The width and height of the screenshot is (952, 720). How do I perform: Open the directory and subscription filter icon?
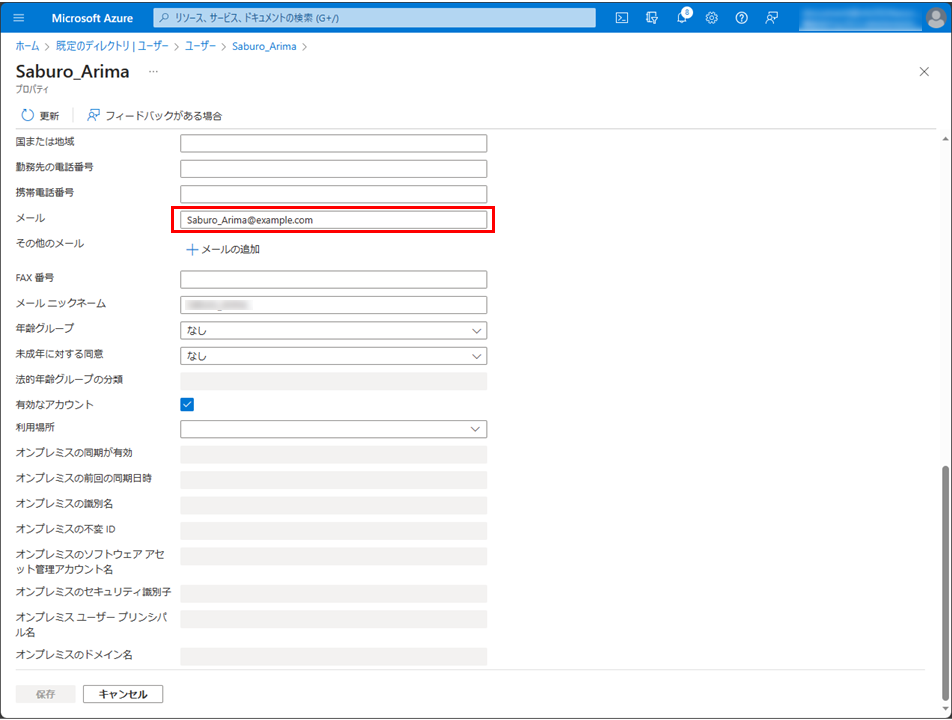tap(652, 18)
